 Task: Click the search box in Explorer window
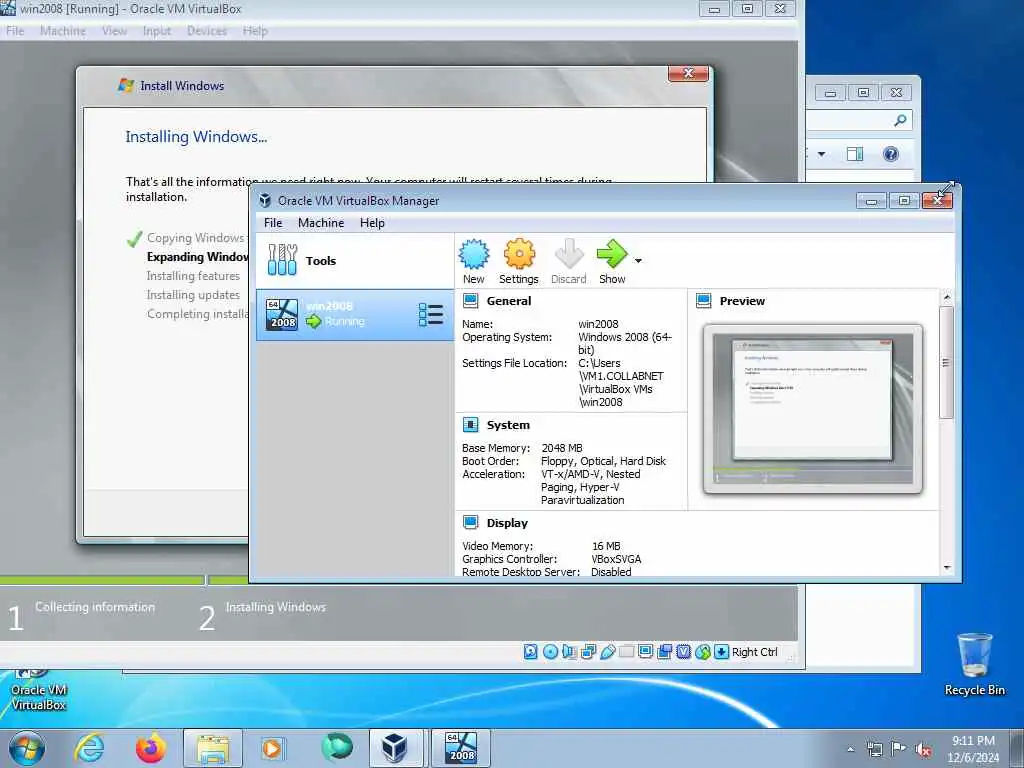point(859,120)
